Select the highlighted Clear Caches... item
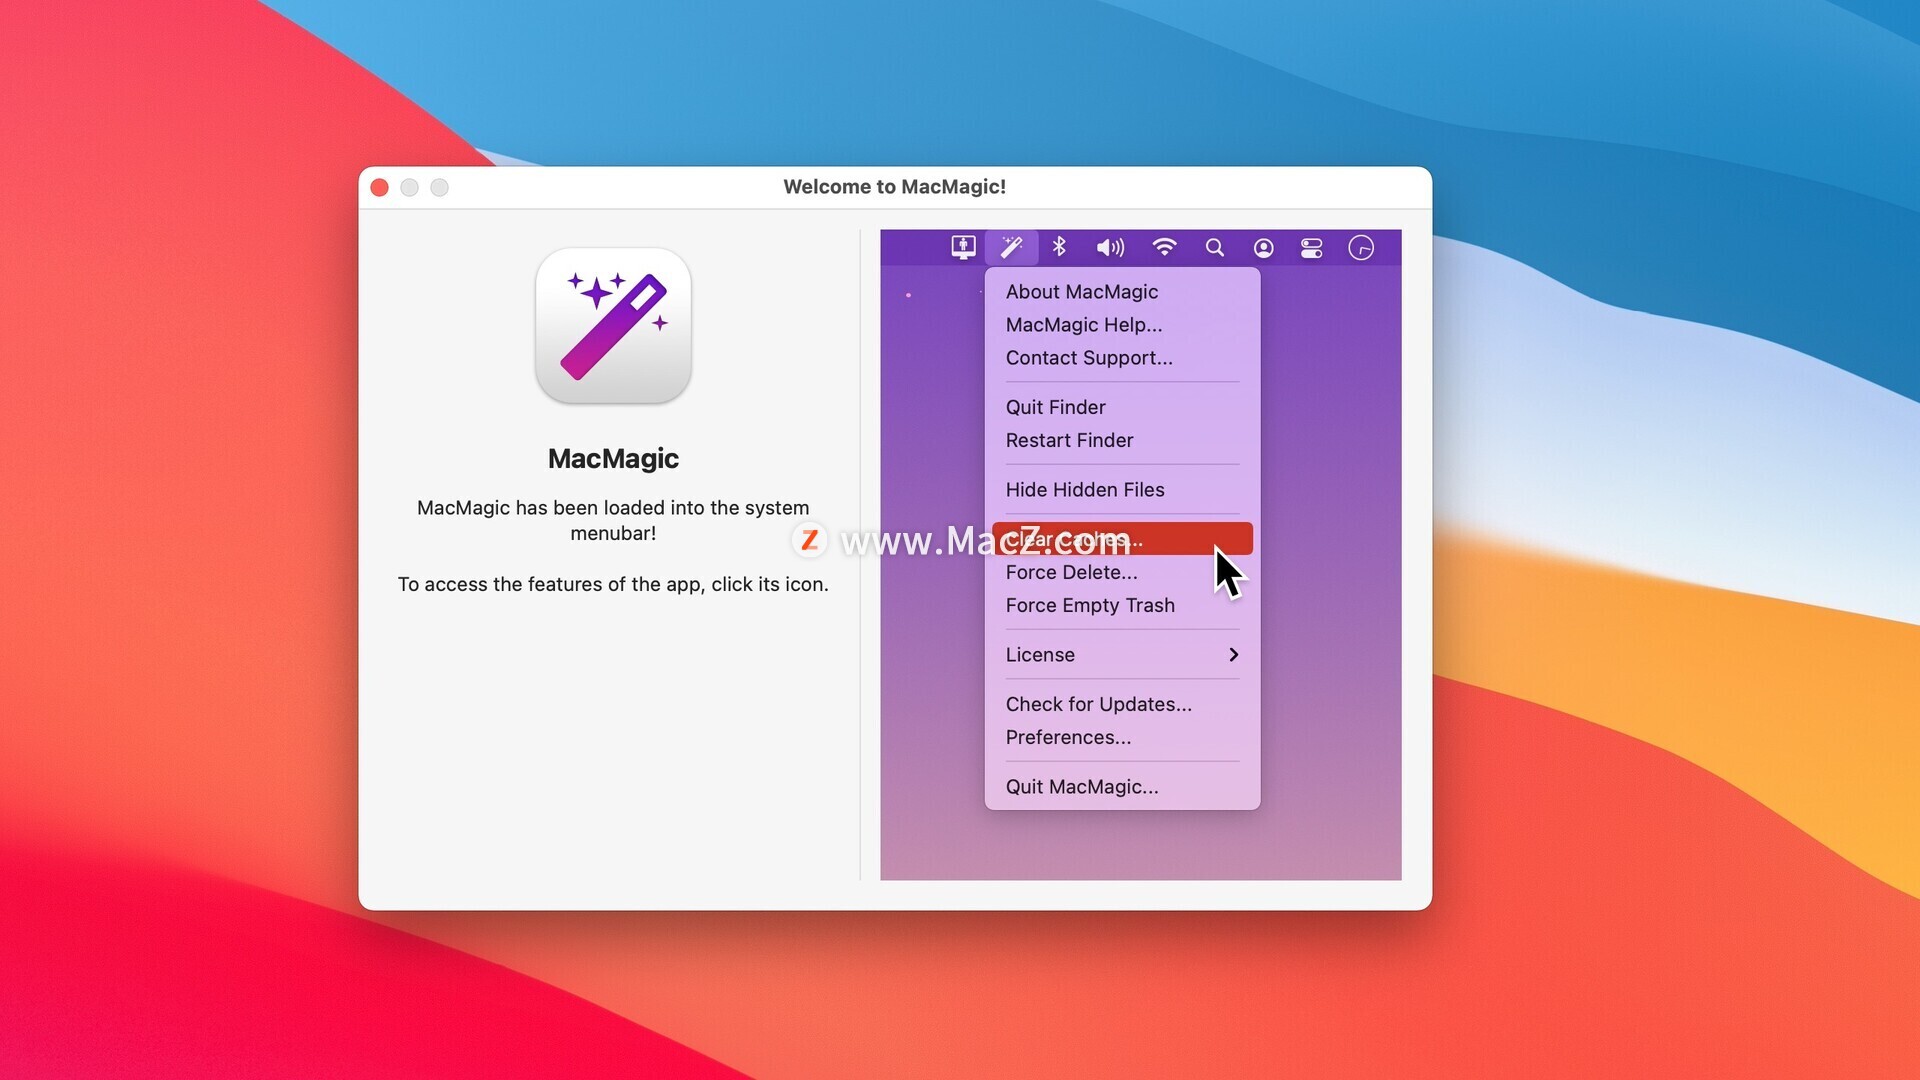Screen dimensions: 1920x1080 [1122, 539]
